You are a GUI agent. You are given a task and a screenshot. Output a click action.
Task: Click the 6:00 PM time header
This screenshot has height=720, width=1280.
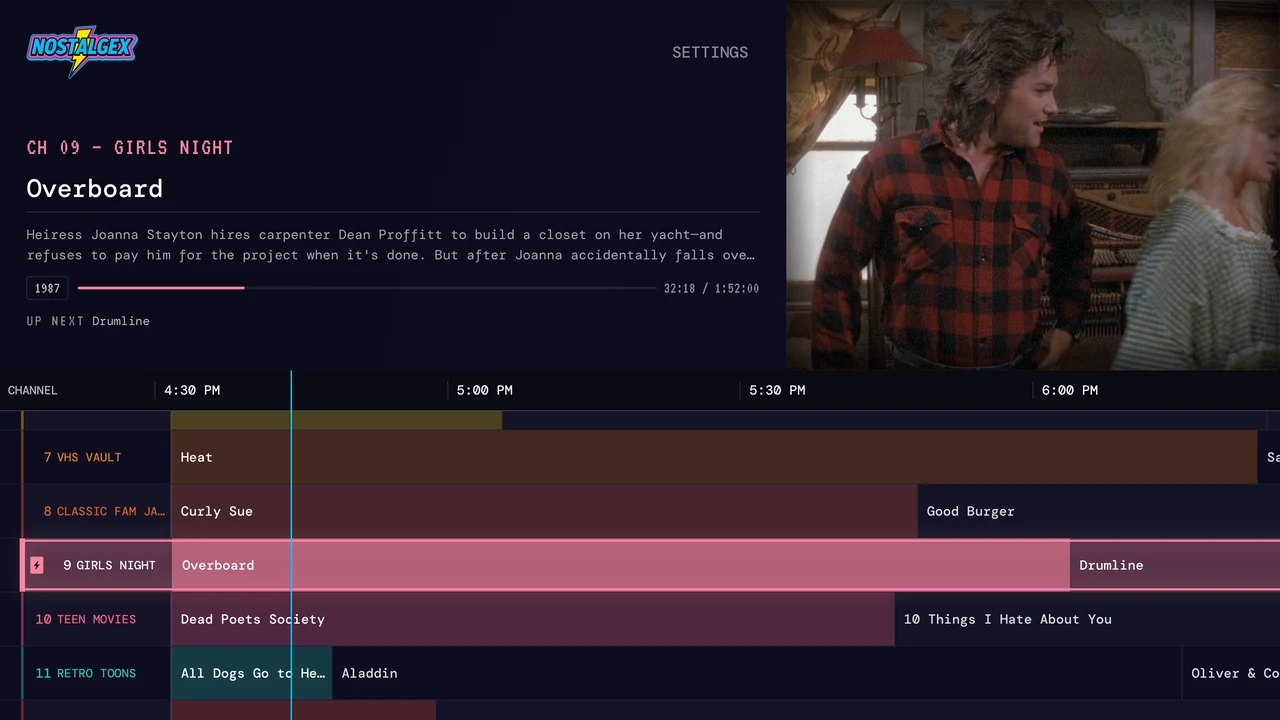pyautogui.click(x=1070, y=390)
